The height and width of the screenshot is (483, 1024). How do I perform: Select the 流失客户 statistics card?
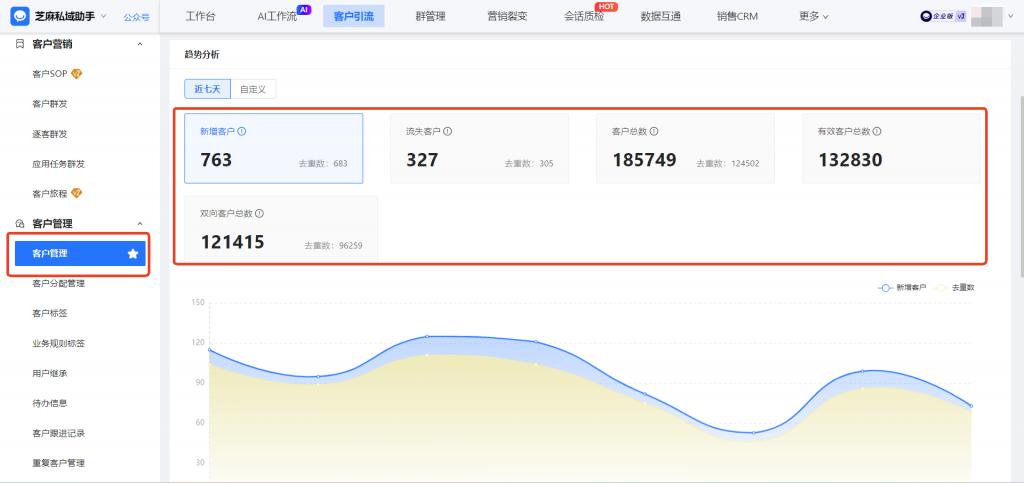click(x=479, y=148)
